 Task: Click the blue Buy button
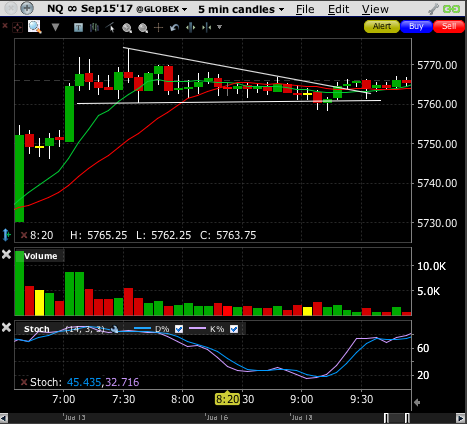coord(416,26)
